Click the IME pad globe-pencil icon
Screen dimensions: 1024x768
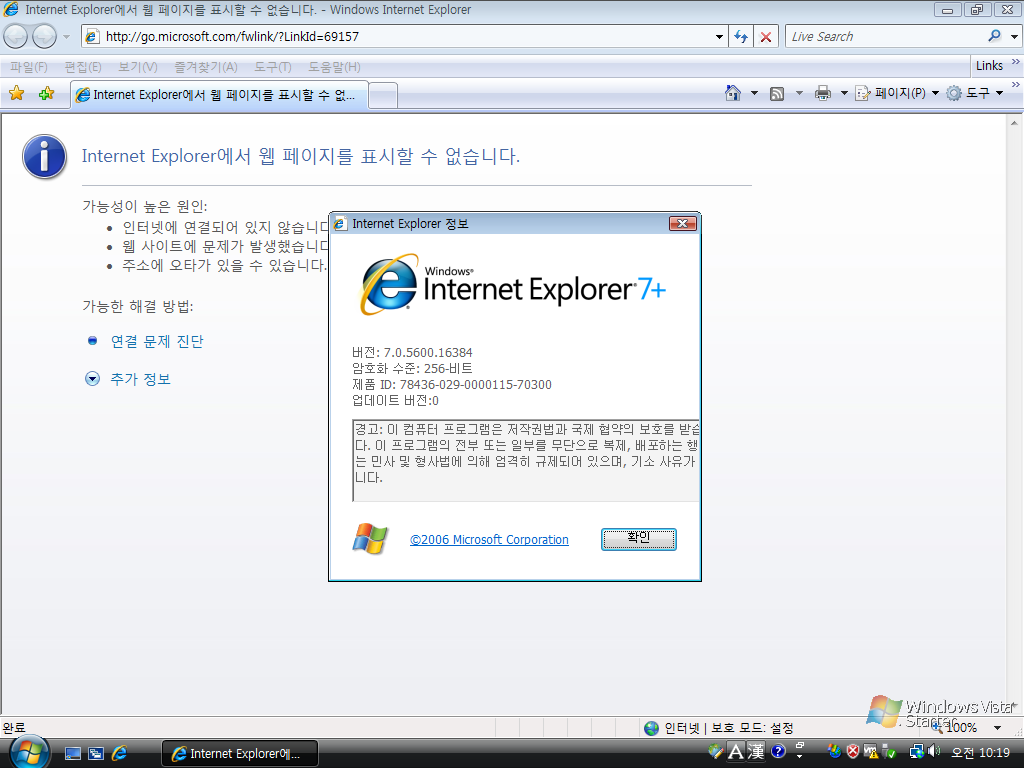coord(715,751)
